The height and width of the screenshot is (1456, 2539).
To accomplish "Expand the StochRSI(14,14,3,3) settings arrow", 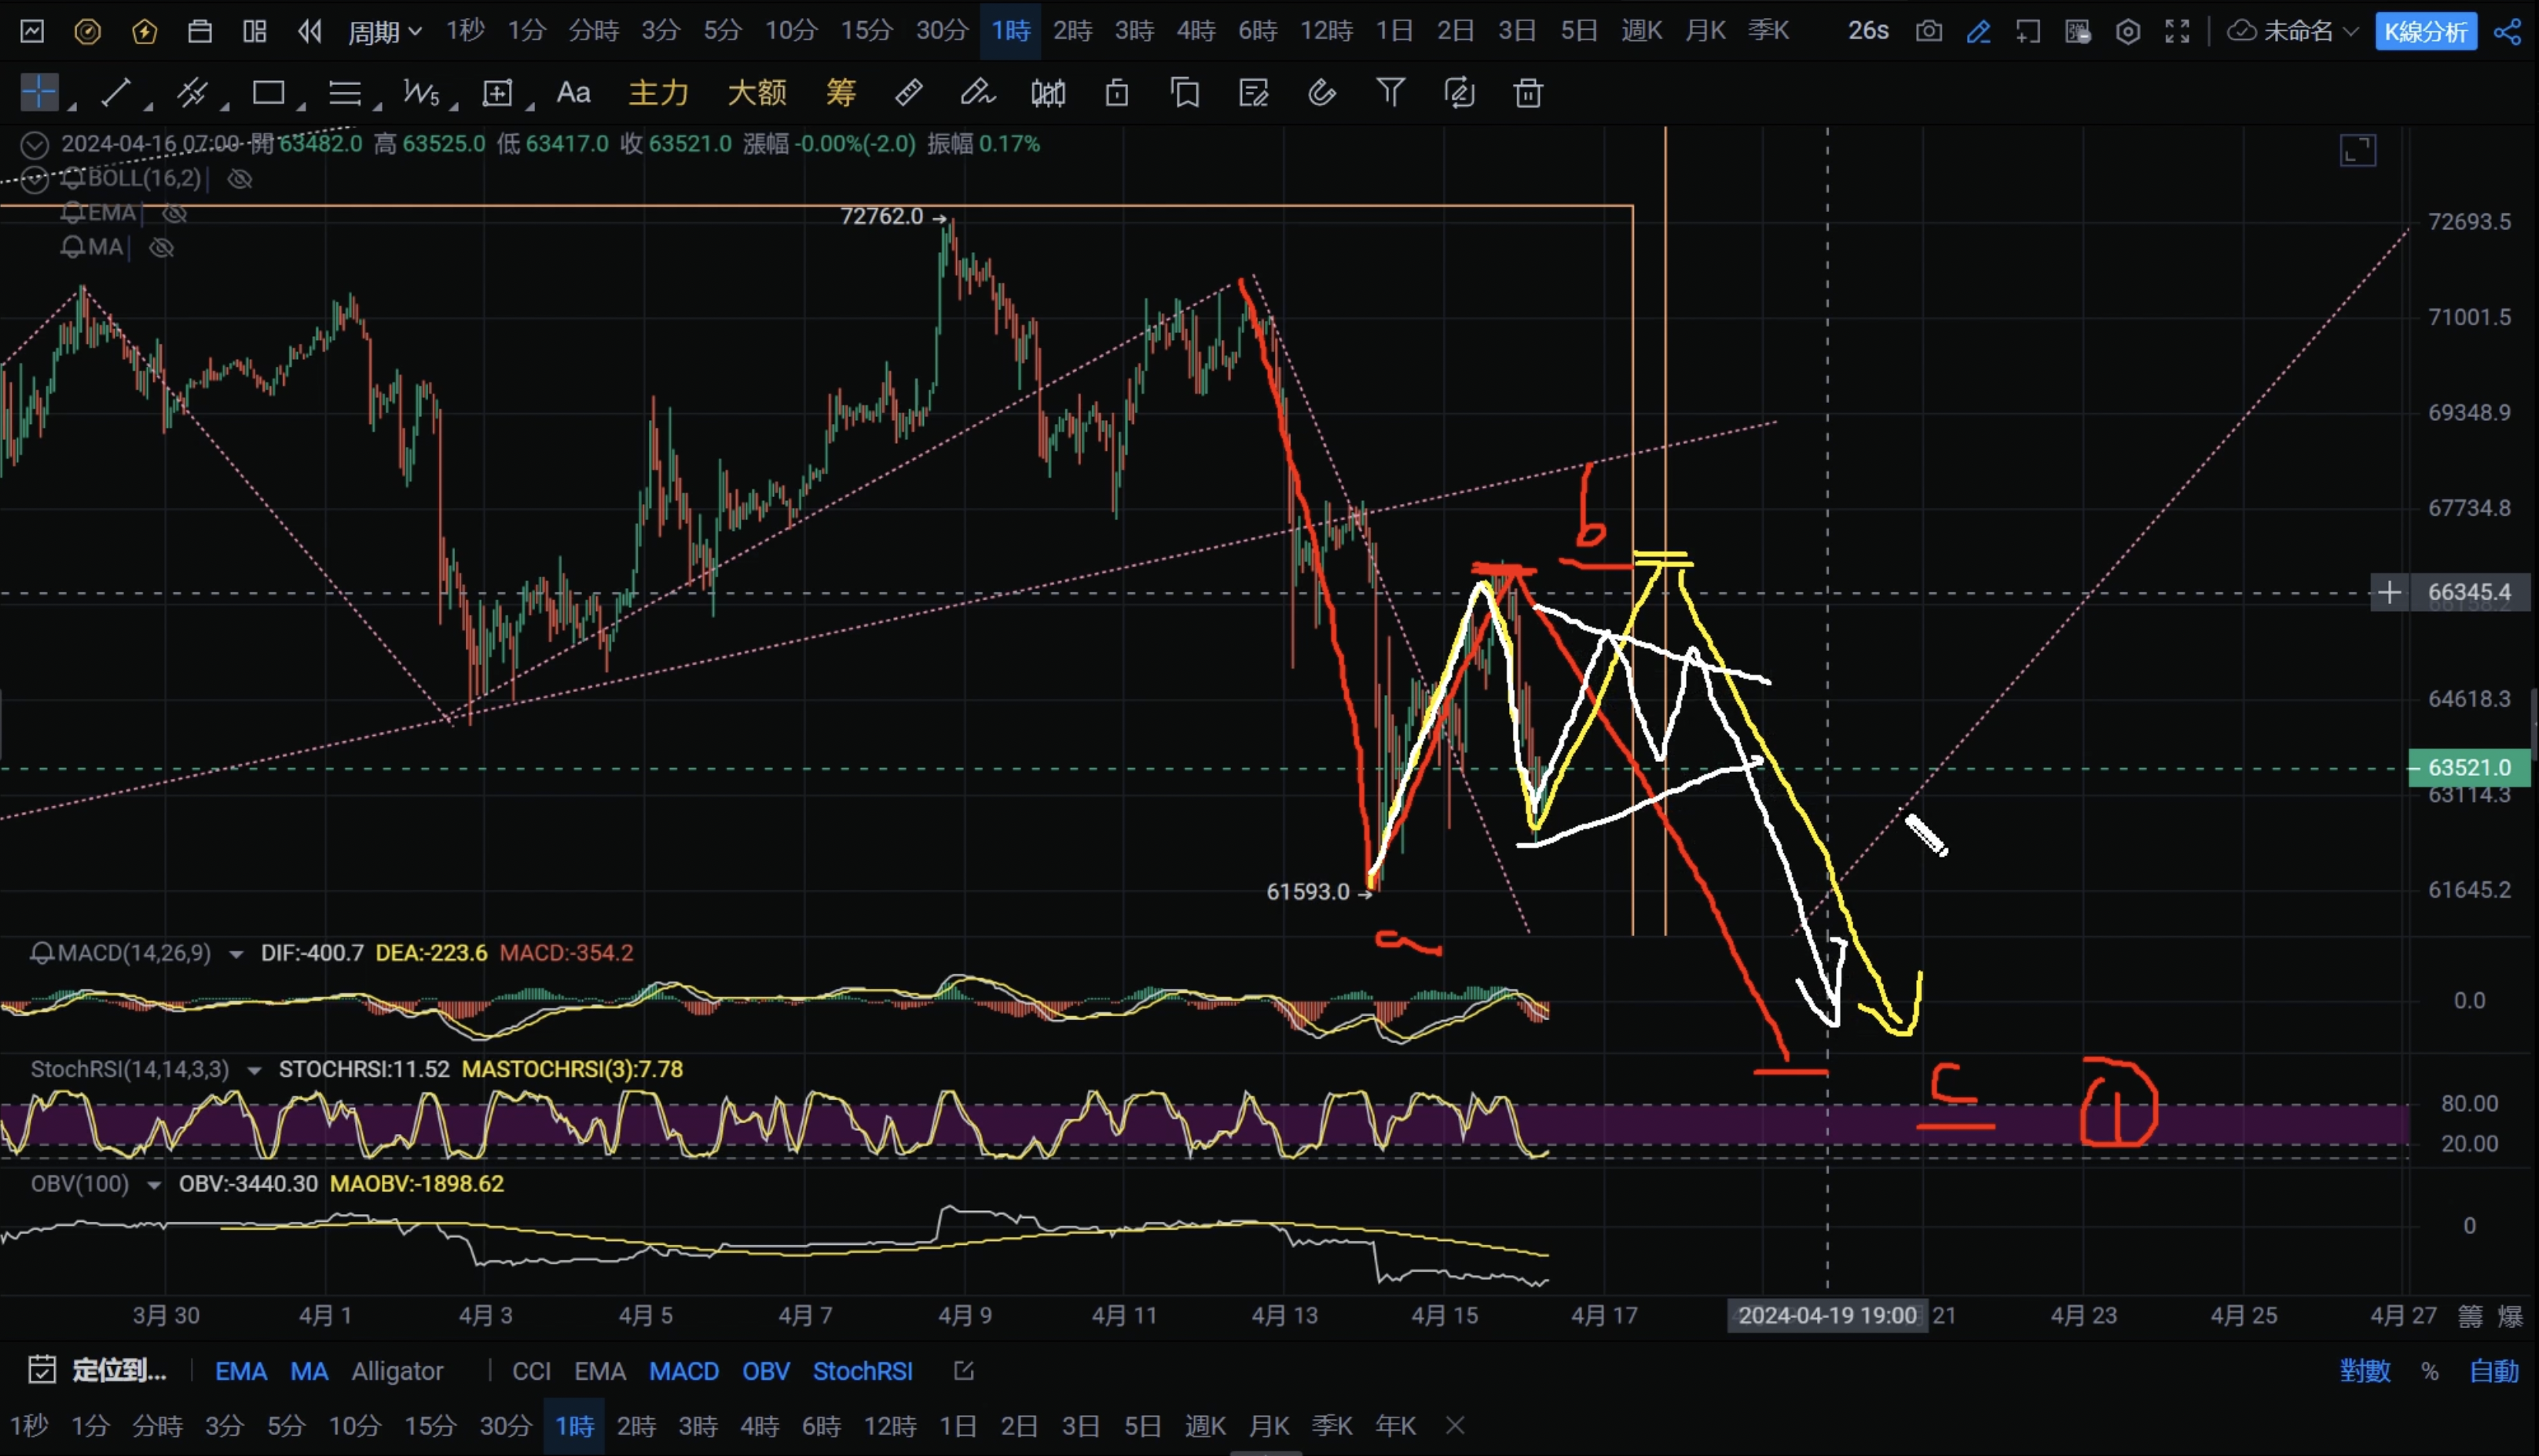I will pyautogui.click(x=254, y=1071).
